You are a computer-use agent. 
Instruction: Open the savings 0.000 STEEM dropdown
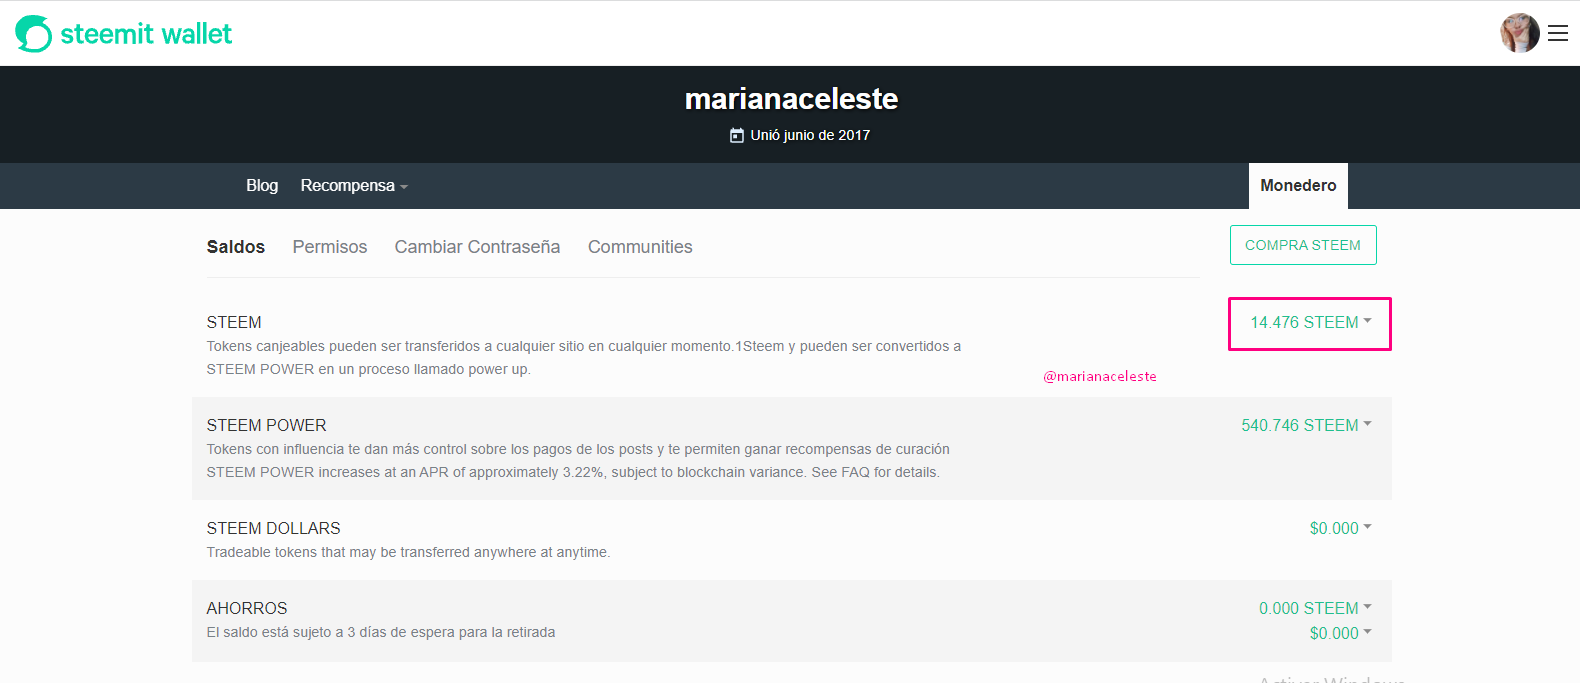click(x=1315, y=608)
